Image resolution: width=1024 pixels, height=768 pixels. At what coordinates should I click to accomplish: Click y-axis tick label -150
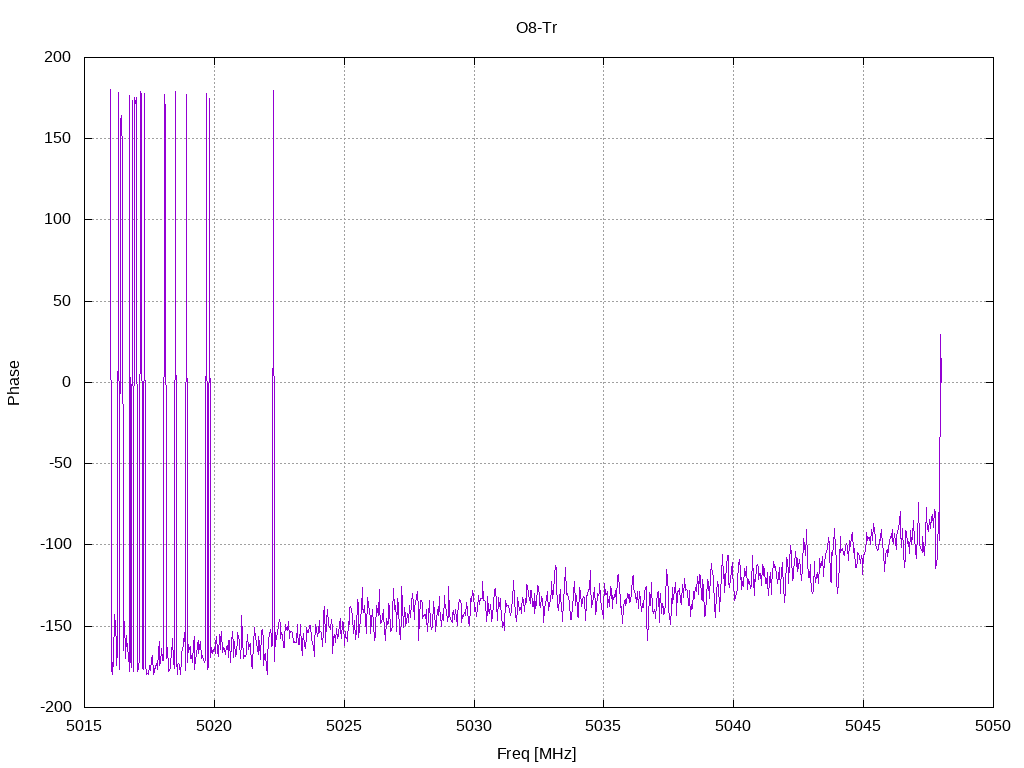tap(56, 626)
